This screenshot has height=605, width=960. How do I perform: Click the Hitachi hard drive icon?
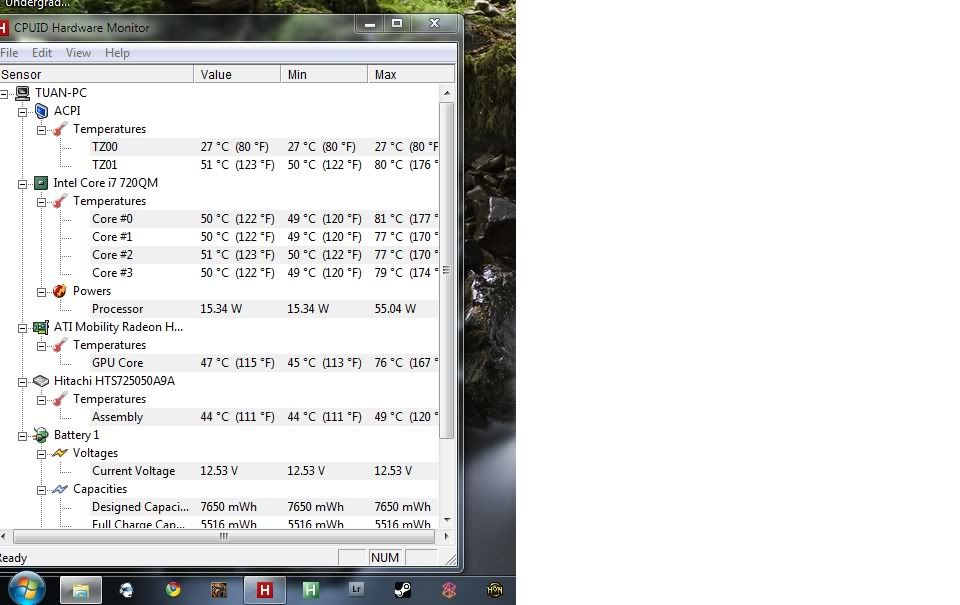(41, 381)
